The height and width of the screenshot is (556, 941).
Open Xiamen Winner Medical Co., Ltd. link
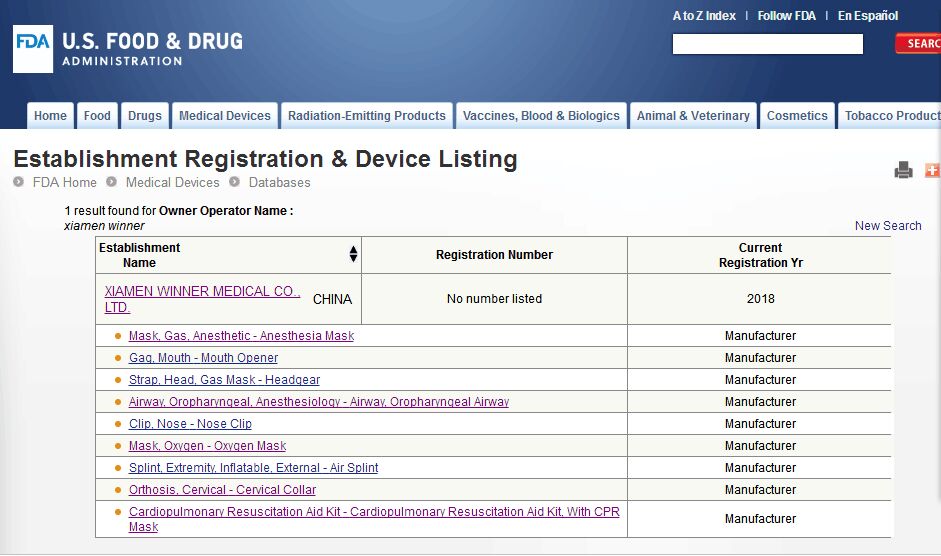(x=202, y=299)
